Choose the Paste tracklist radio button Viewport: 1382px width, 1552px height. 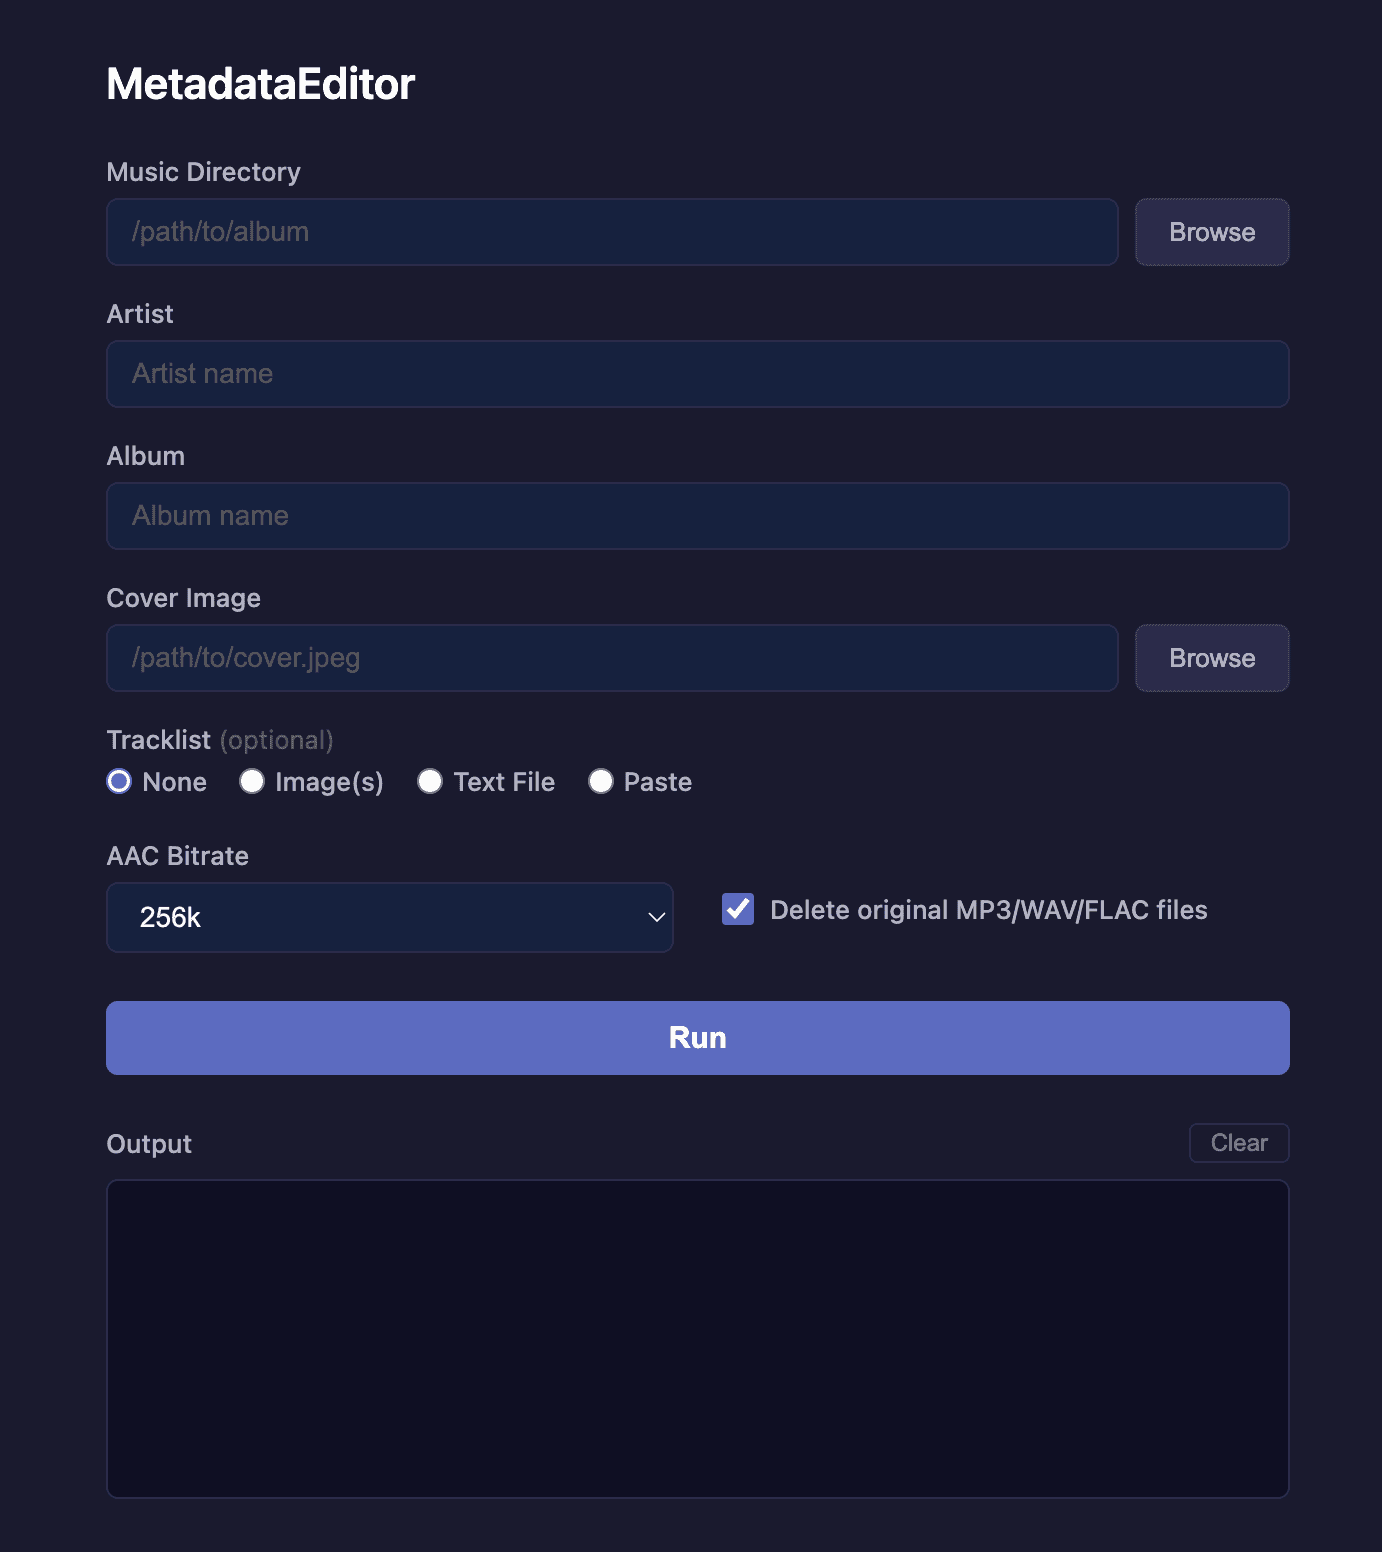click(x=601, y=781)
